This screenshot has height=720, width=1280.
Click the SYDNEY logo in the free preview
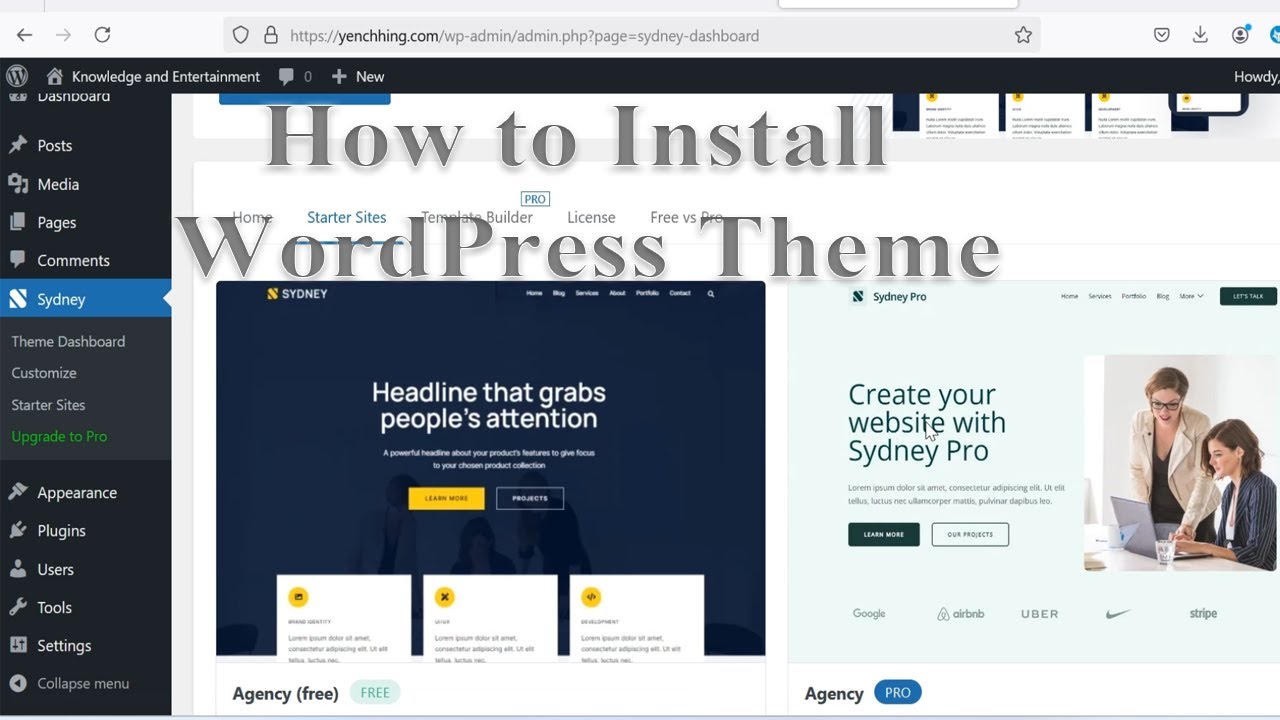coord(297,294)
